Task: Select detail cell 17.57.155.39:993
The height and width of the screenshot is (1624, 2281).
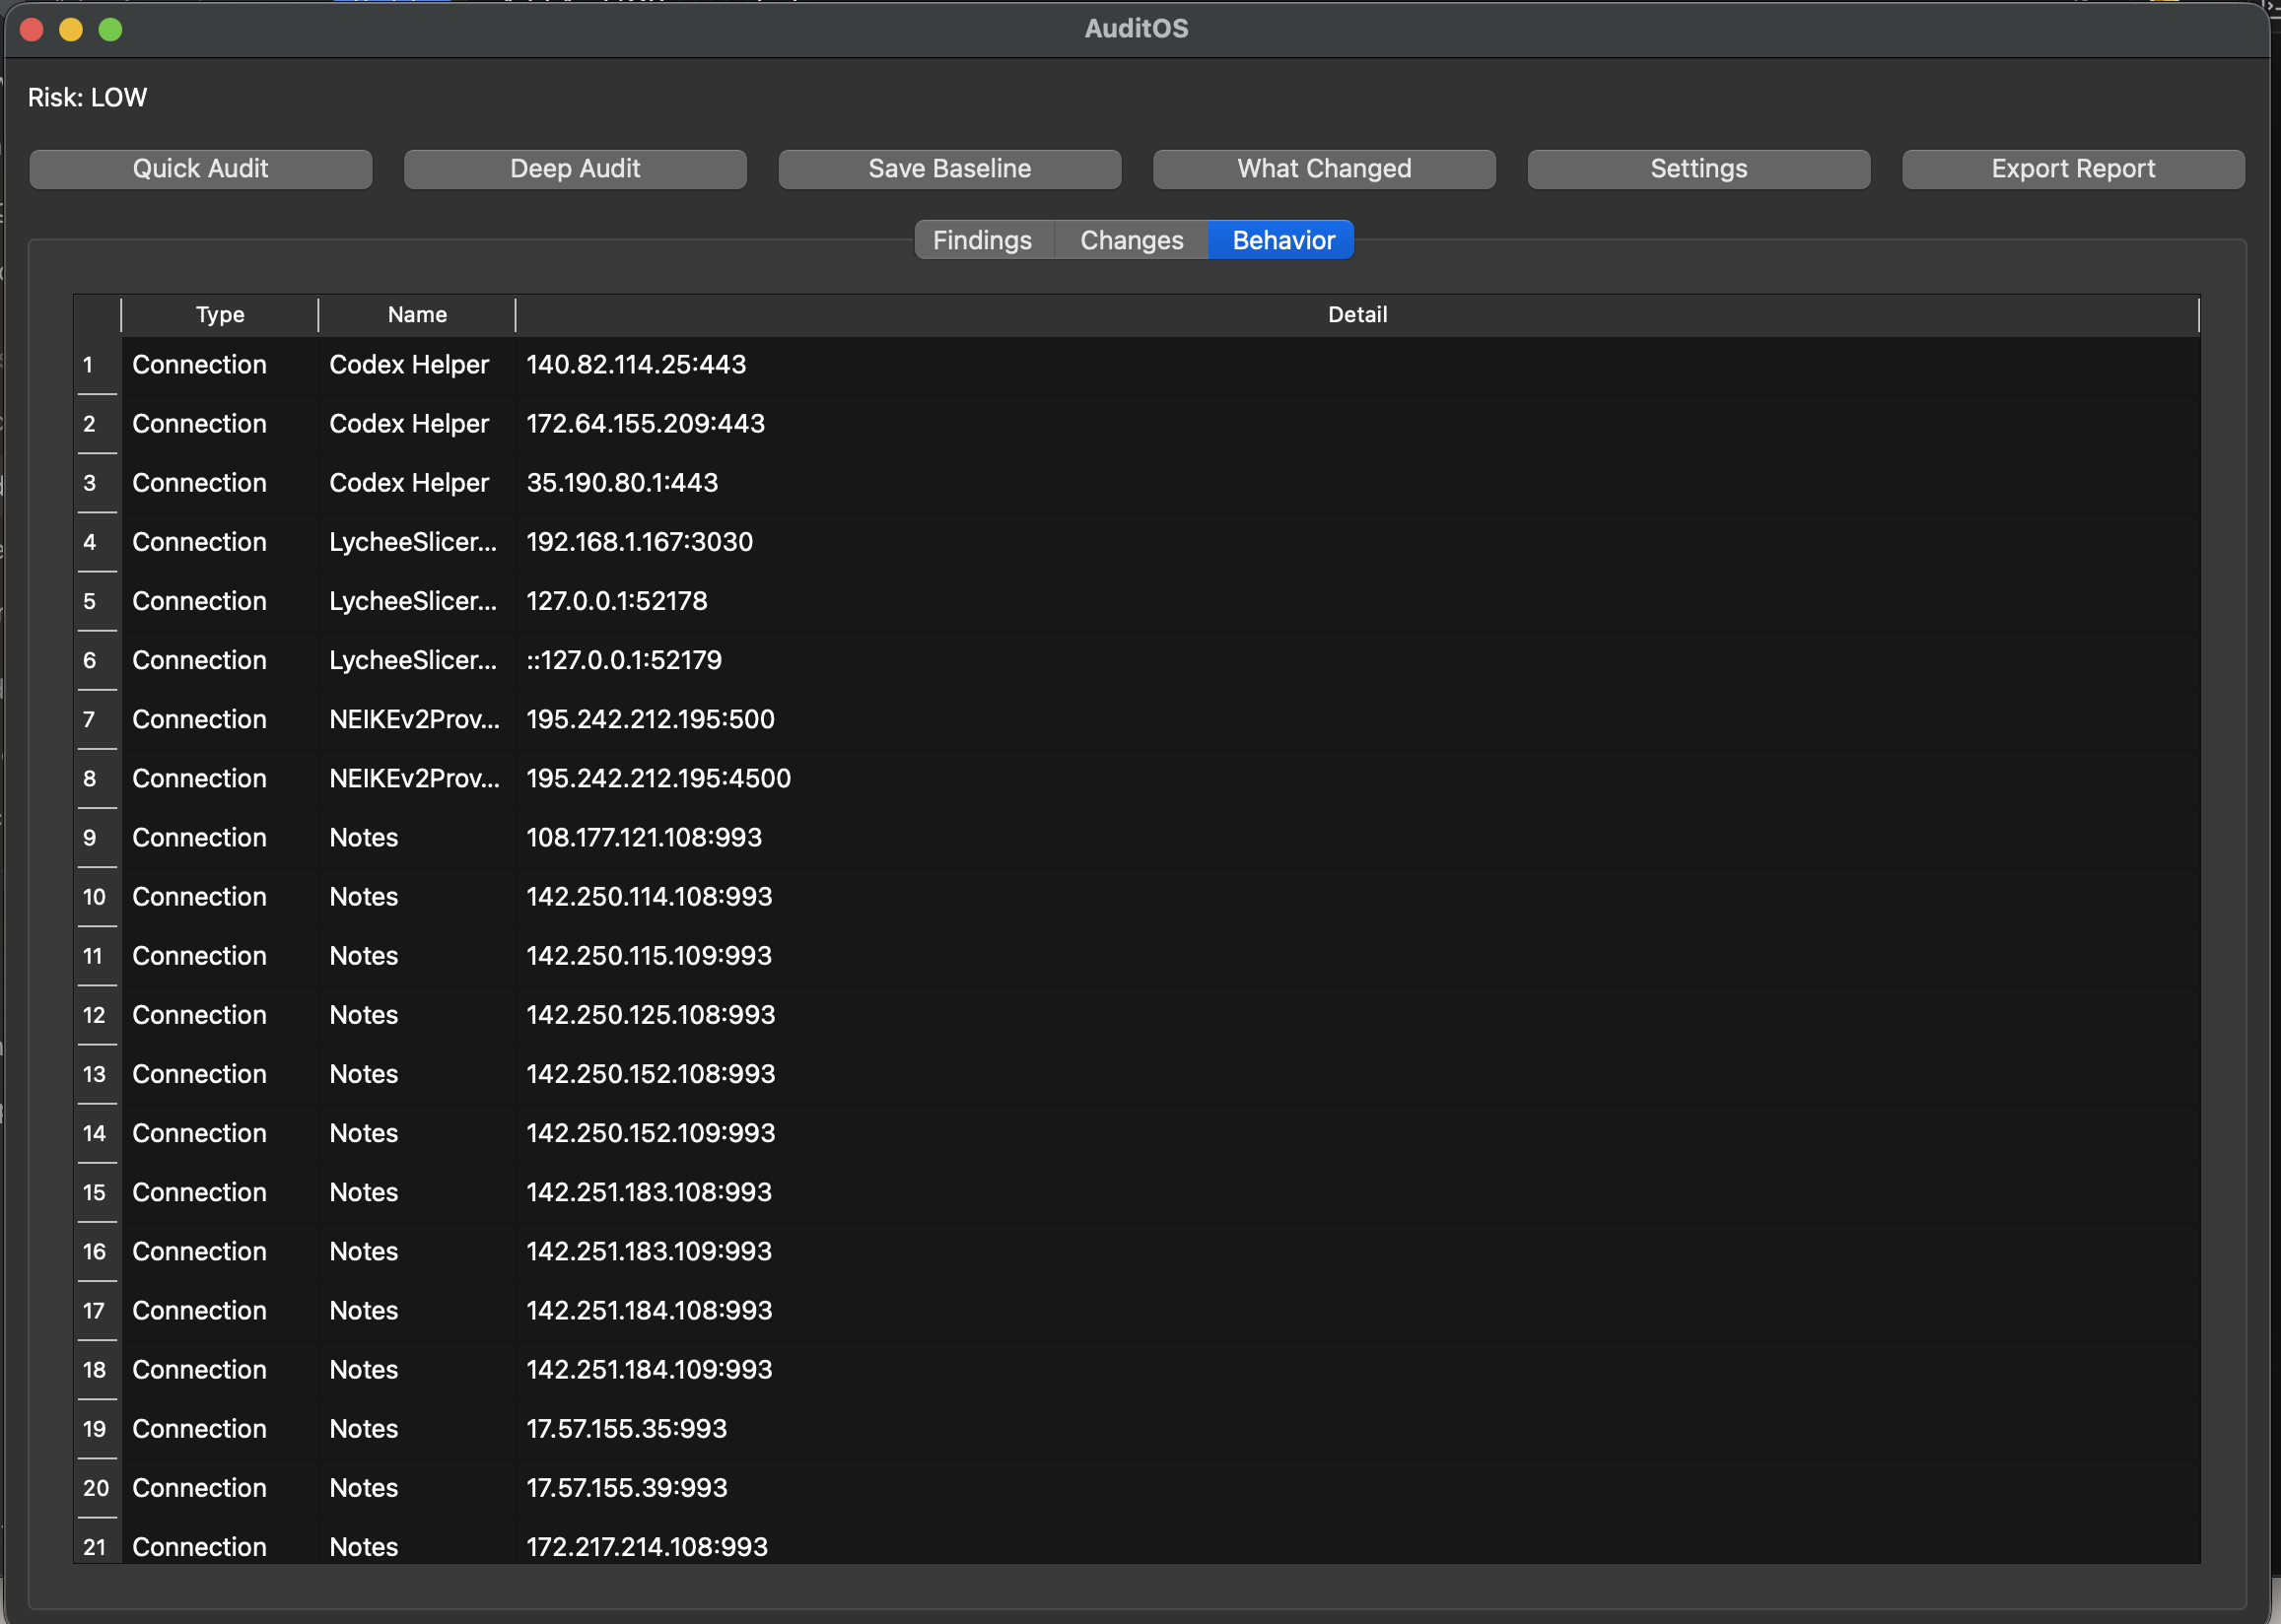Action: [x=1357, y=1487]
